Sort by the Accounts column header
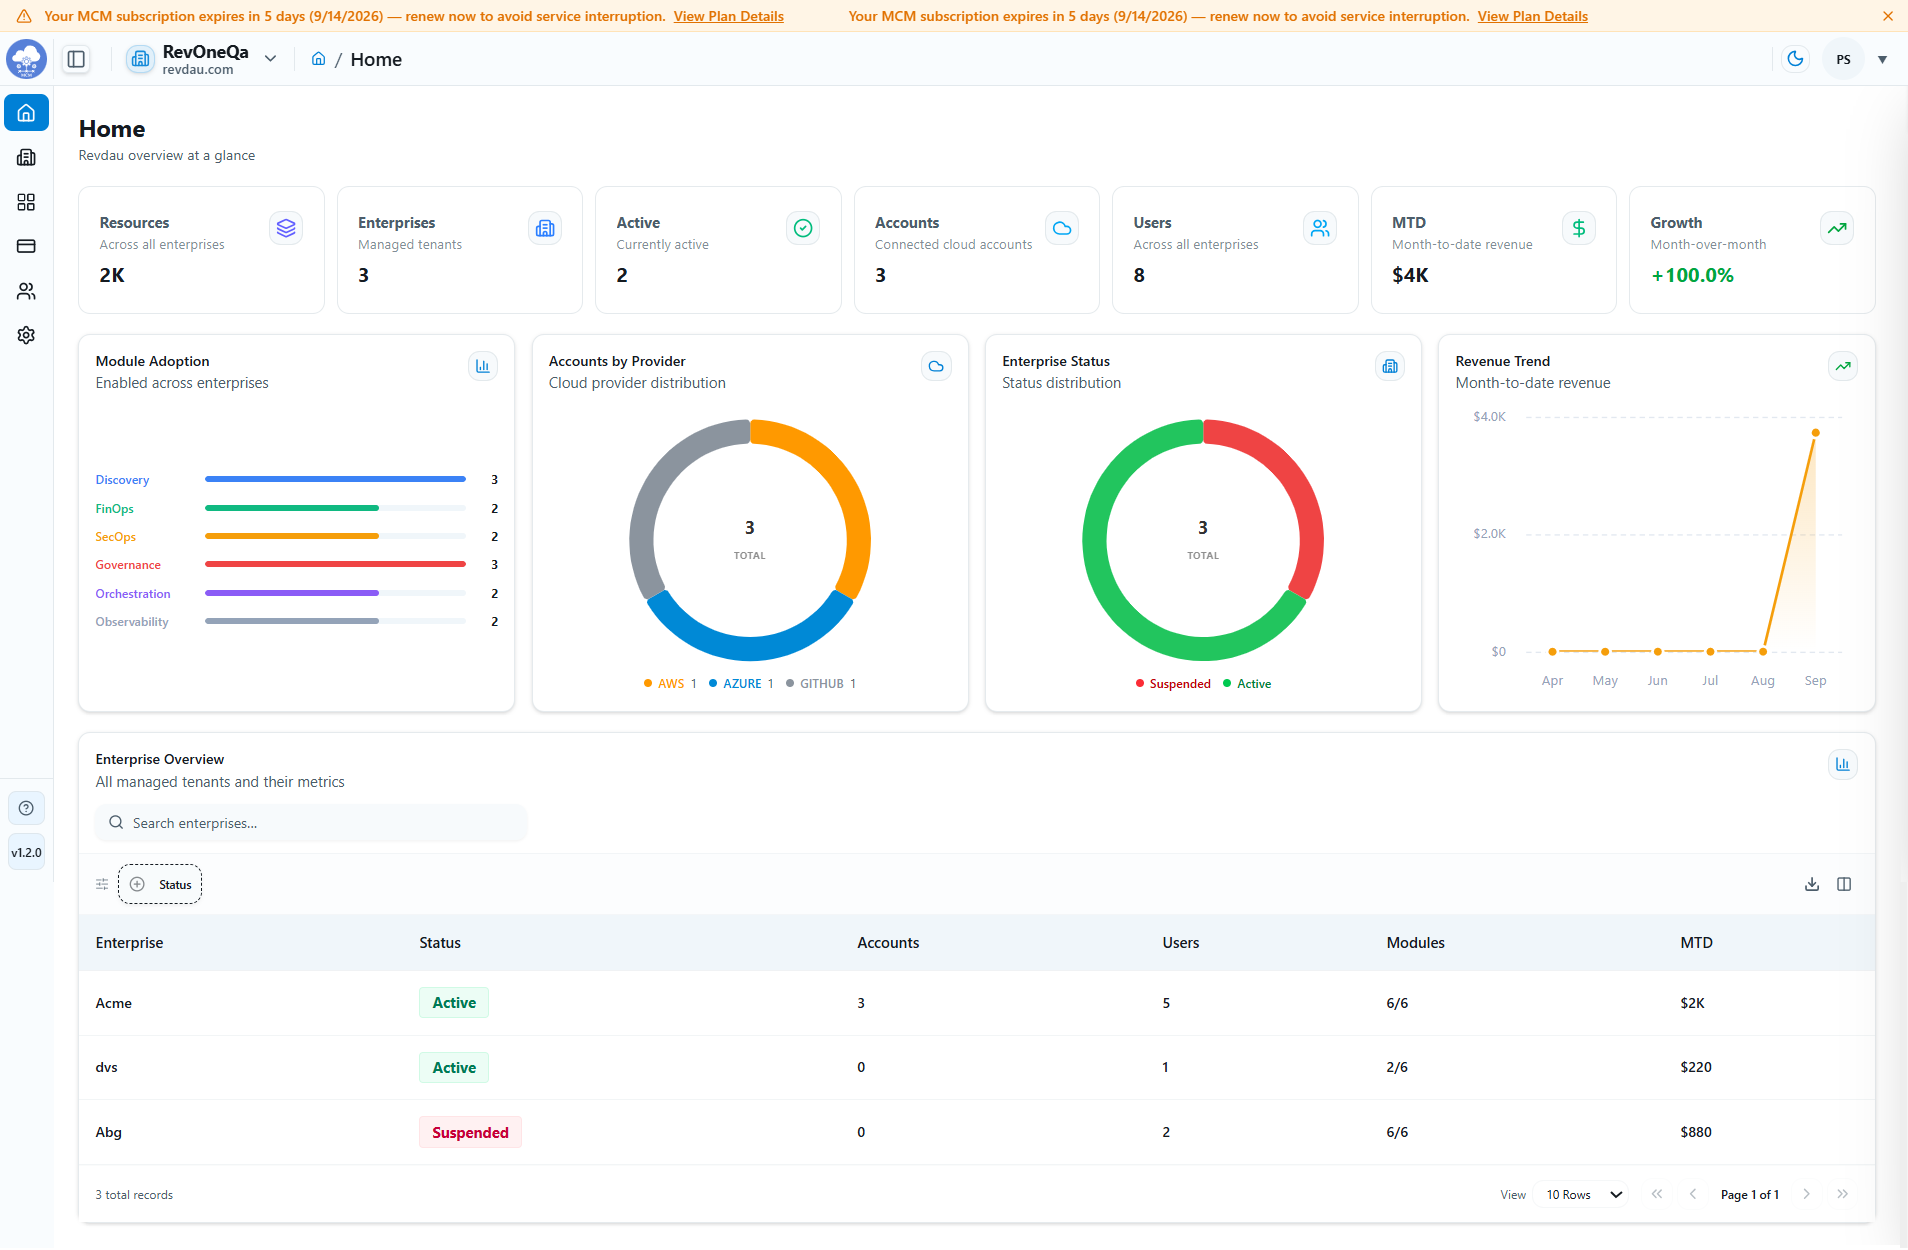This screenshot has height=1250, width=1908. pyautogui.click(x=888, y=943)
